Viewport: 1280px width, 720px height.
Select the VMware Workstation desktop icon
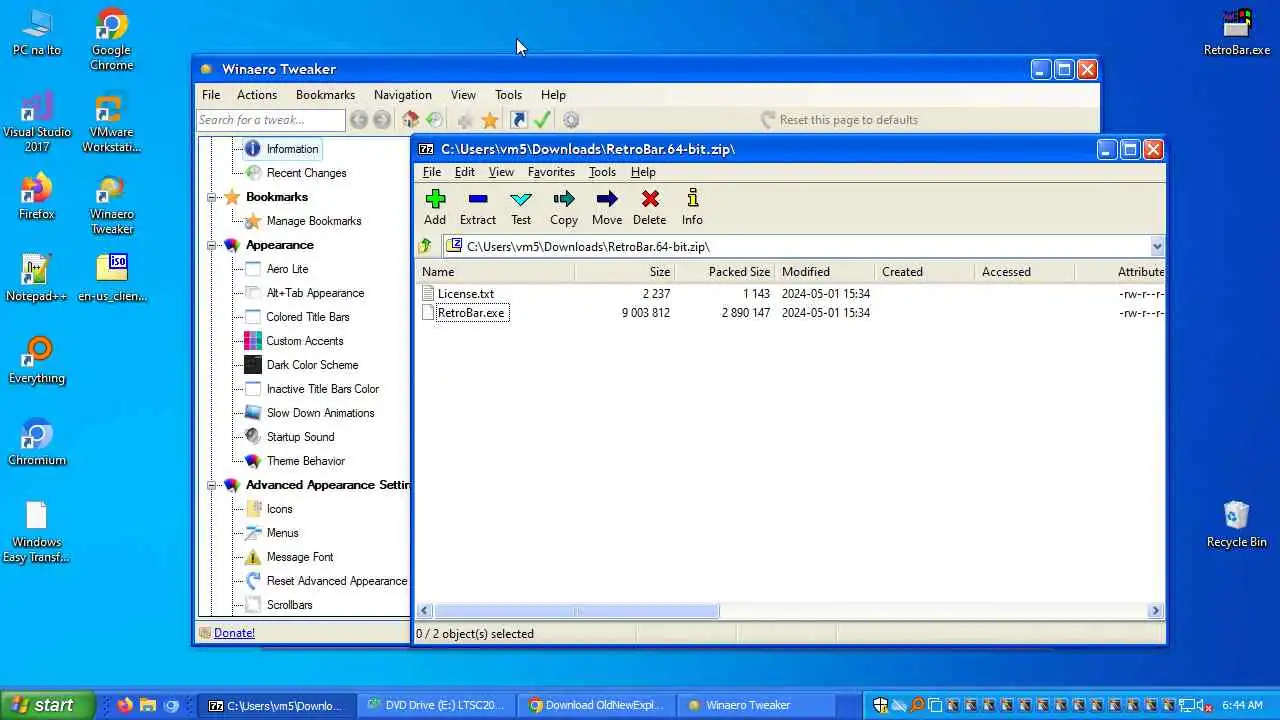pos(111,122)
